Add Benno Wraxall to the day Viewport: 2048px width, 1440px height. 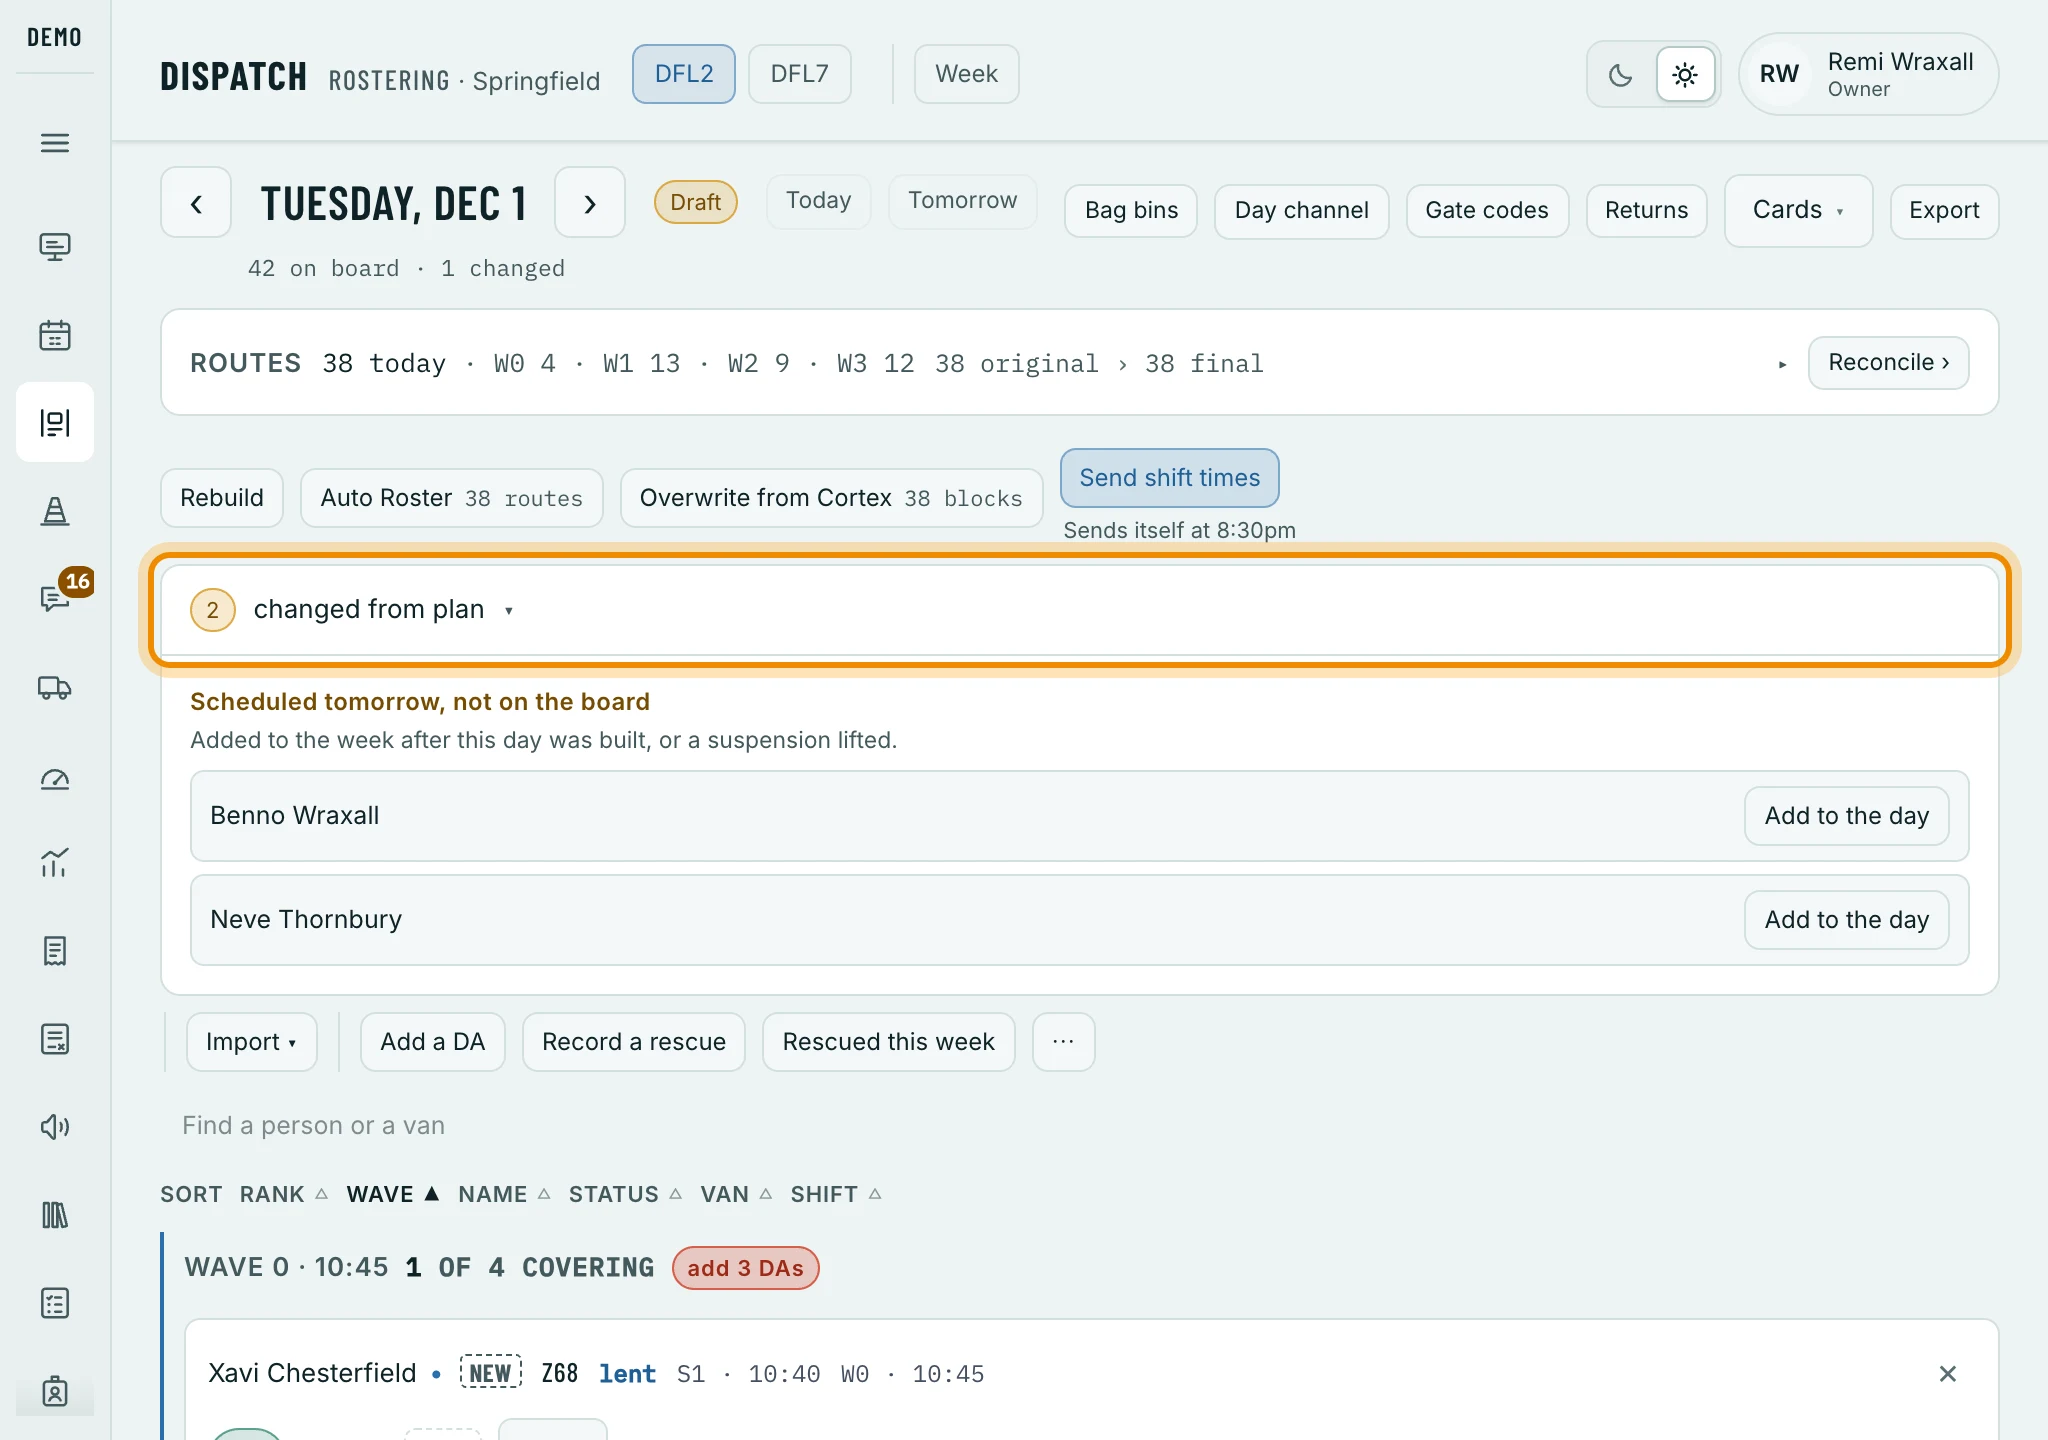(x=1846, y=816)
